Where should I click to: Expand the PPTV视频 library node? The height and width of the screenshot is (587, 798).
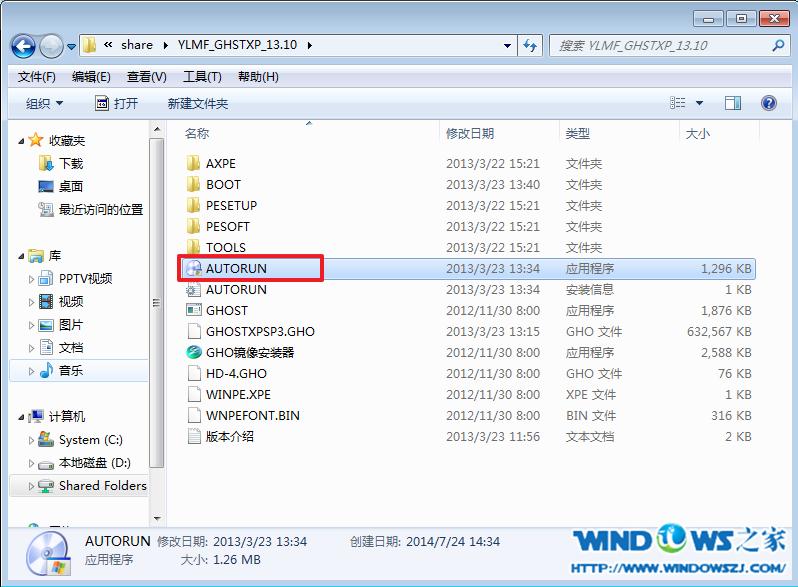(32, 279)
